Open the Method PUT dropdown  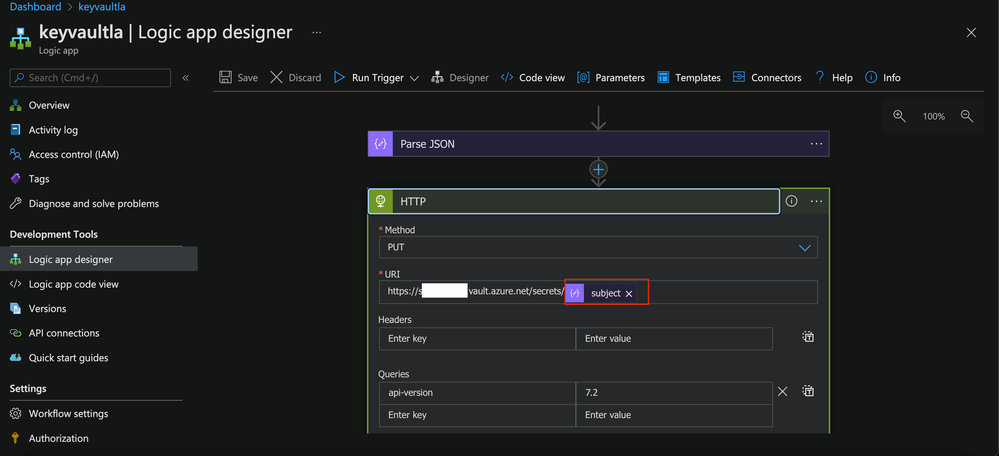coord(598,247)
